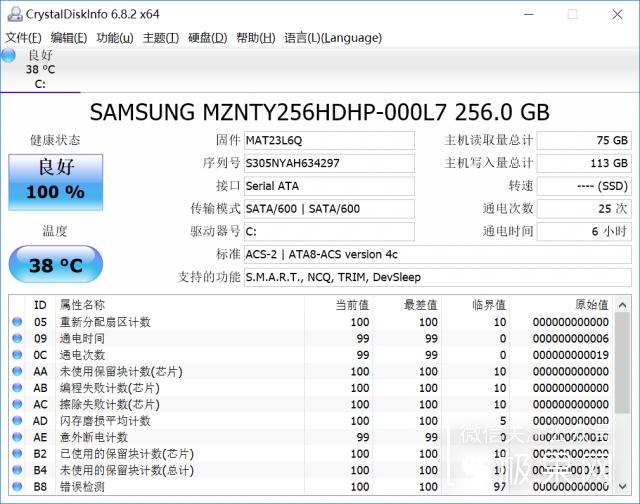Click raw value 000000000019 in row 0C
640x504 pixels.
tap(571, 355)
